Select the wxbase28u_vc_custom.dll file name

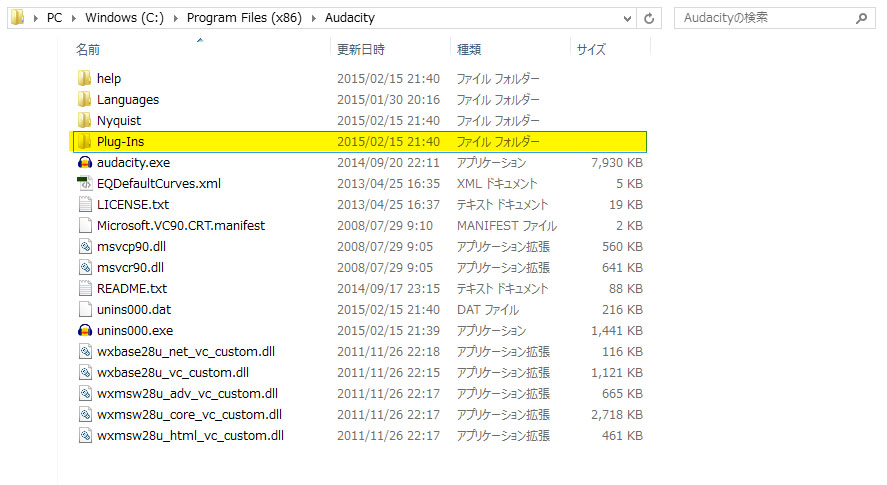click(173, 373)
